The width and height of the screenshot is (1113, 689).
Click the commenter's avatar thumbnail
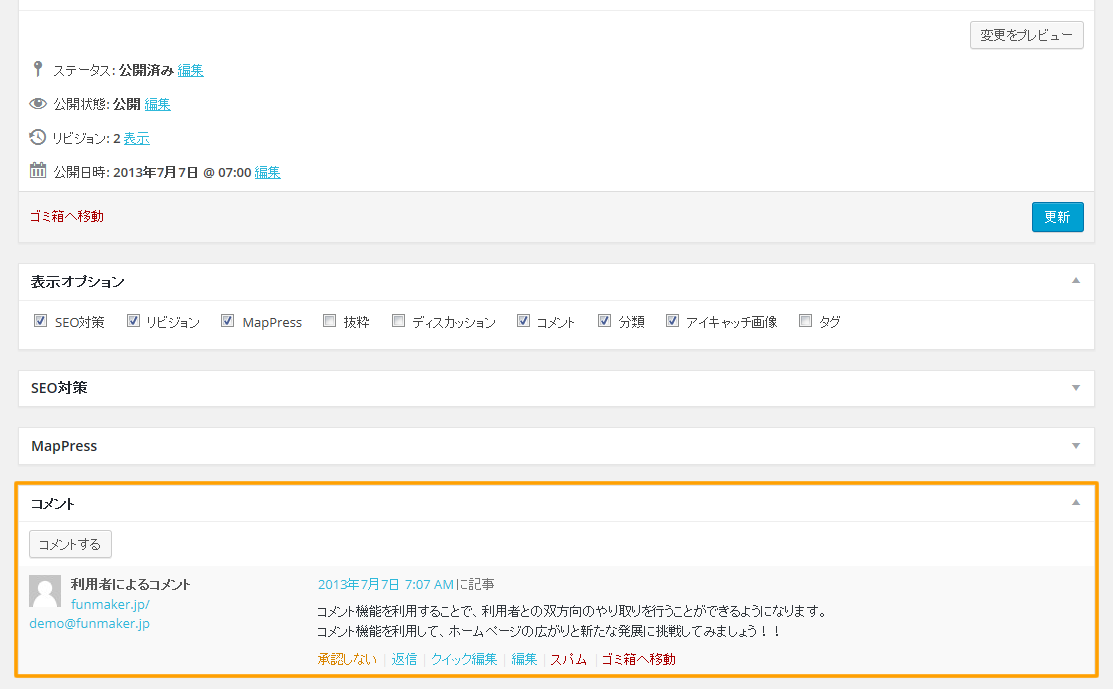click(x=45, y=591)
